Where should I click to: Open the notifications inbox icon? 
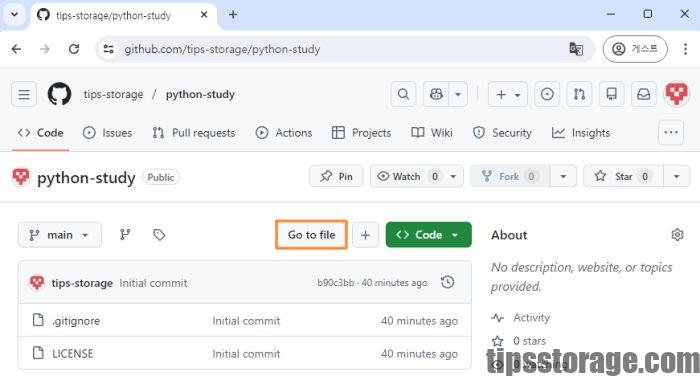[643, 94]
